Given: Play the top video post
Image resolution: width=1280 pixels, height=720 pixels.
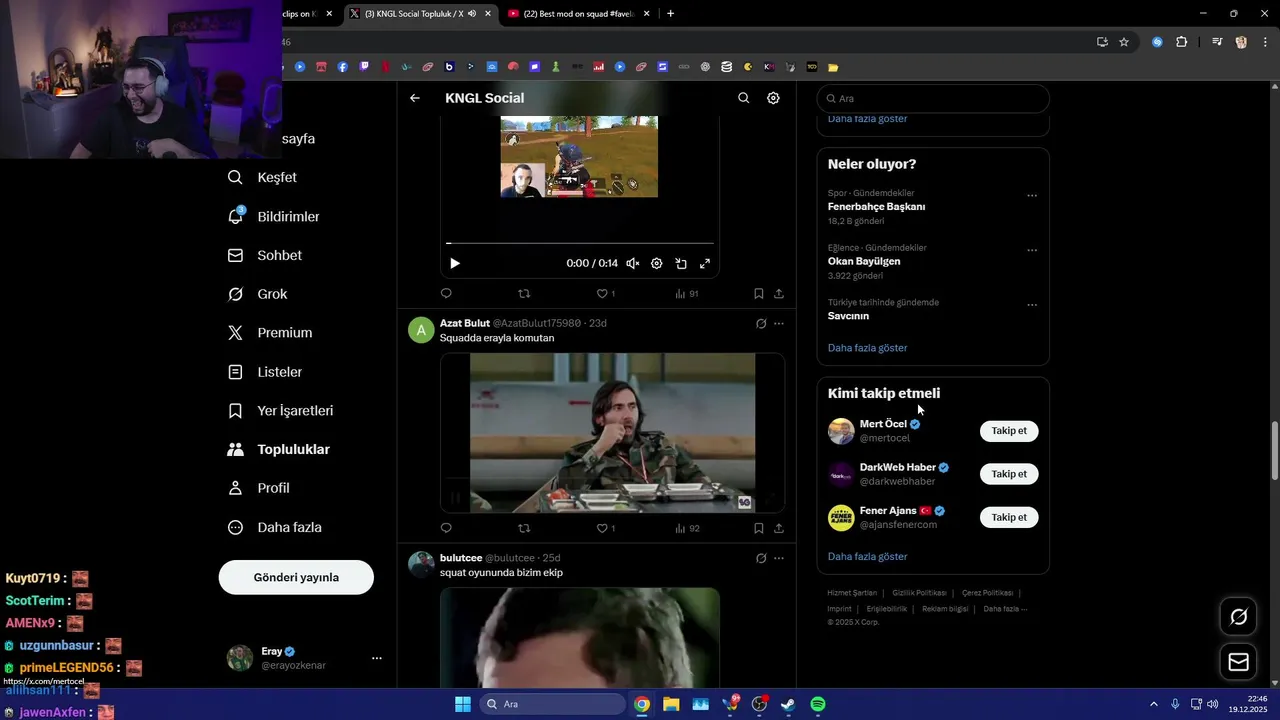Looking at the screenshot, I should (455, 263).
